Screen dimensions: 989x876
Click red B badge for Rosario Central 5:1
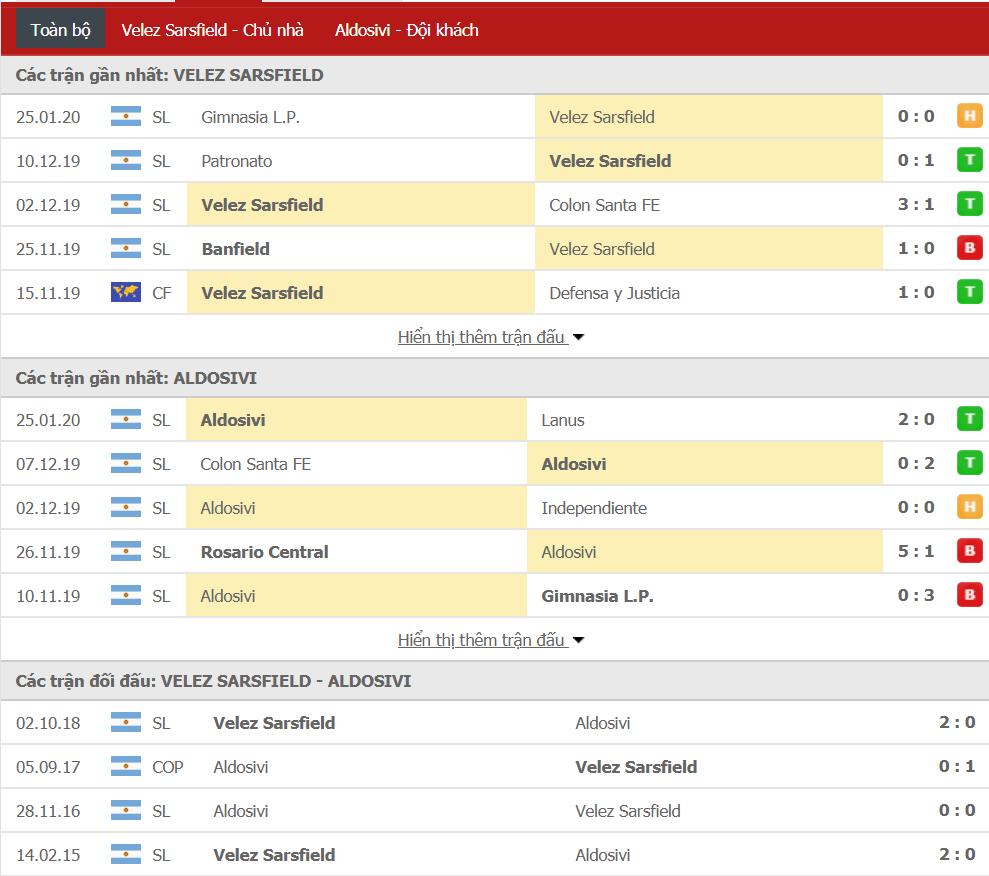(969, 551)
